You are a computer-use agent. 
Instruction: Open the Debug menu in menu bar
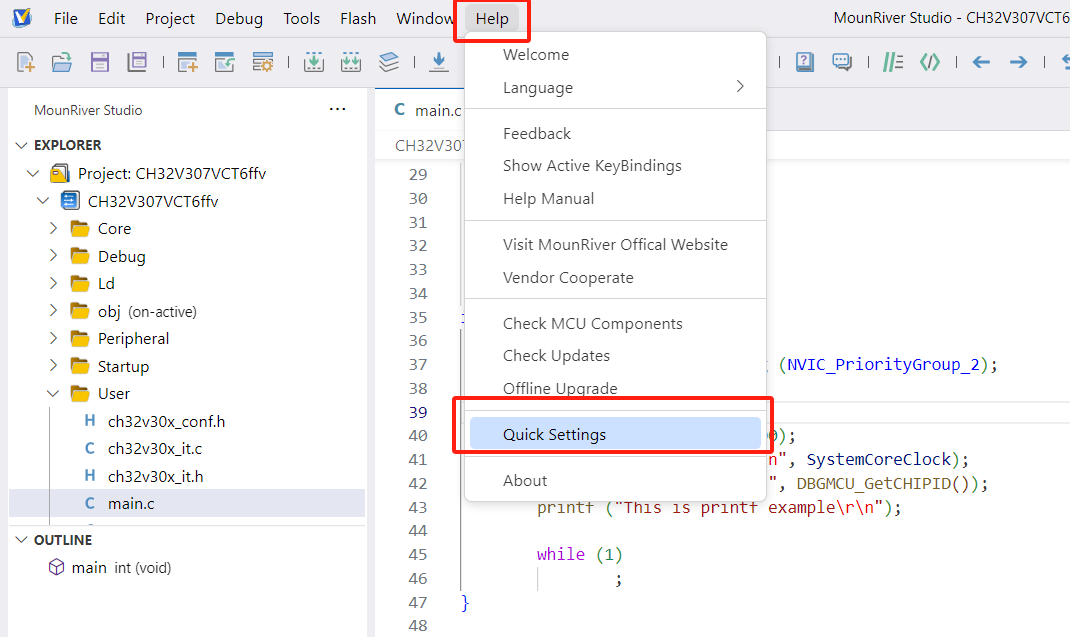239,18
